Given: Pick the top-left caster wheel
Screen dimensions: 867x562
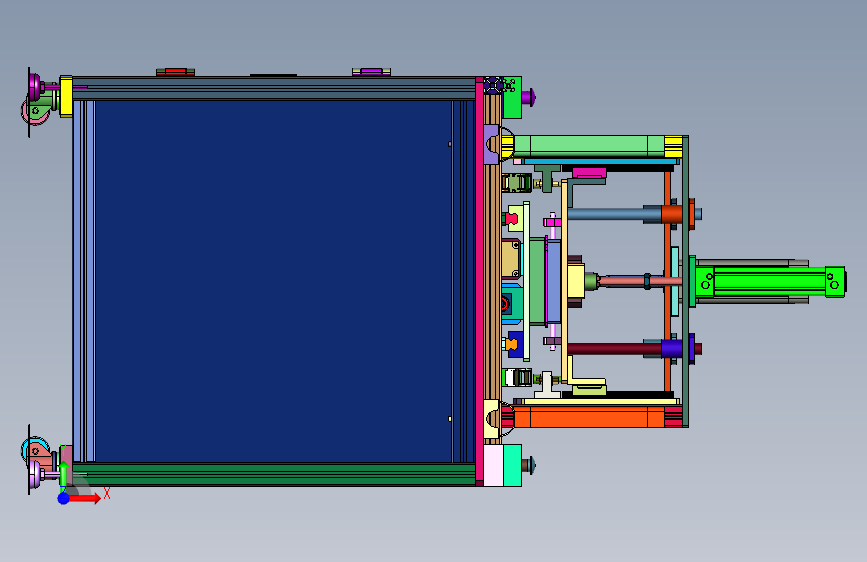Looking at the screenshot, I should [x=34, y=112].
